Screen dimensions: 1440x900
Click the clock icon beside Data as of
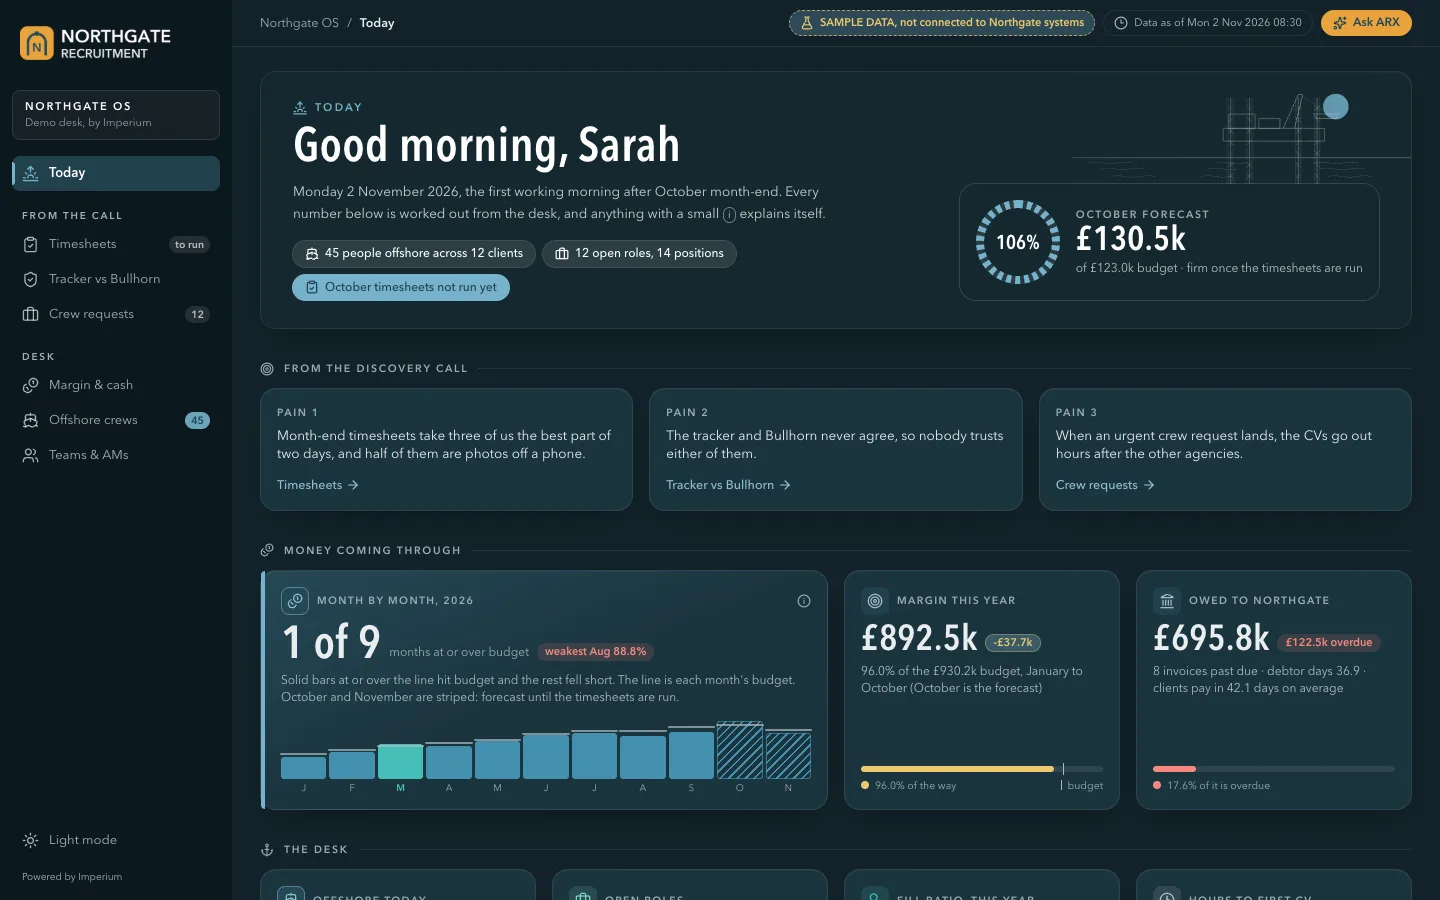coord(1121,23)
